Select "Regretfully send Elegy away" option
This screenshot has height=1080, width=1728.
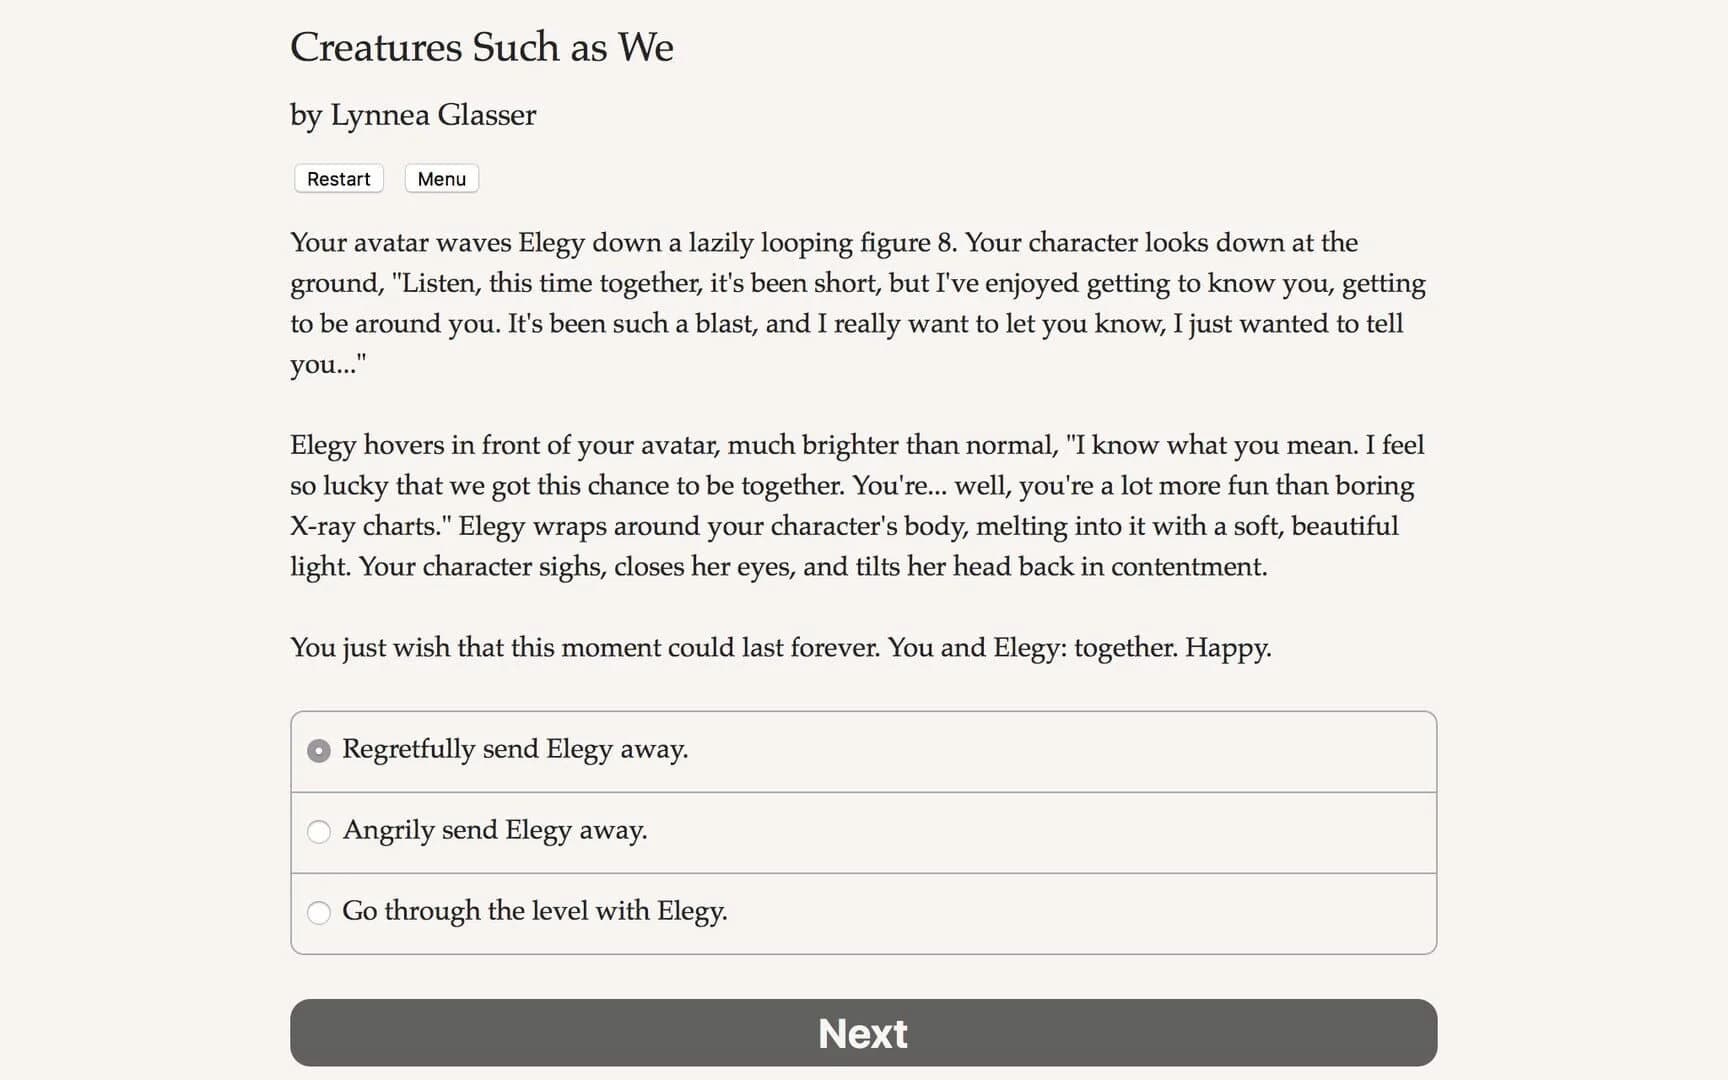(x=515, y=749)
